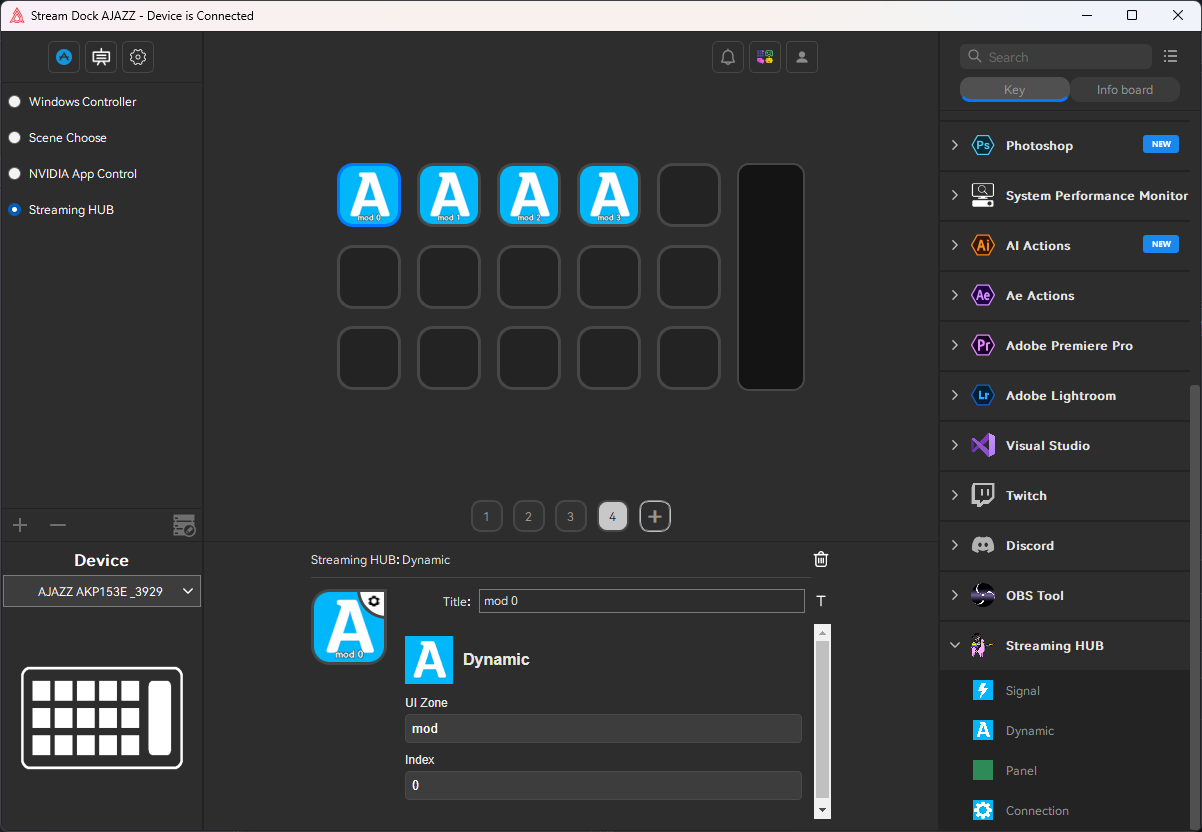The height and width of the screenshot is (832, 1202).
Task: Go to page 1
Action: coord(486,516)
